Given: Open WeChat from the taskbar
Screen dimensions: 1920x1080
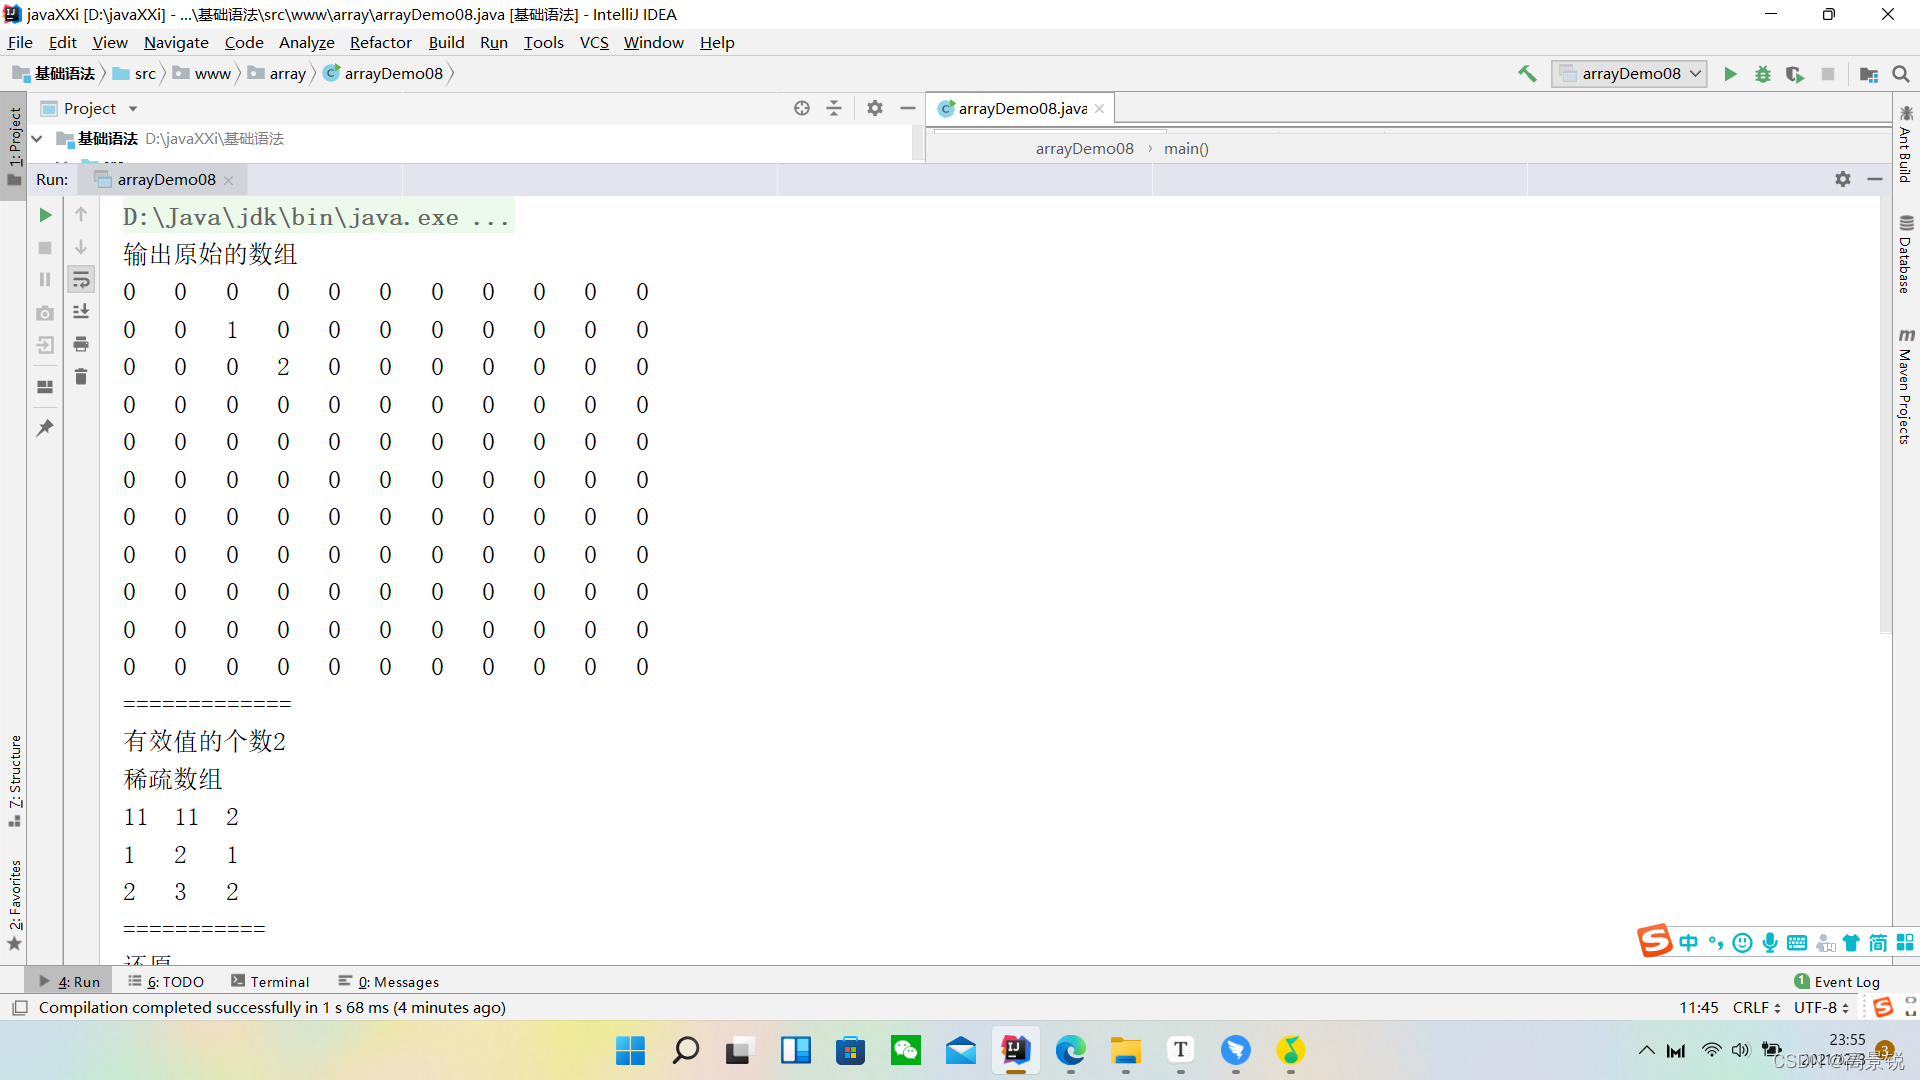Looking at the screenshot, I should 906,1051.
